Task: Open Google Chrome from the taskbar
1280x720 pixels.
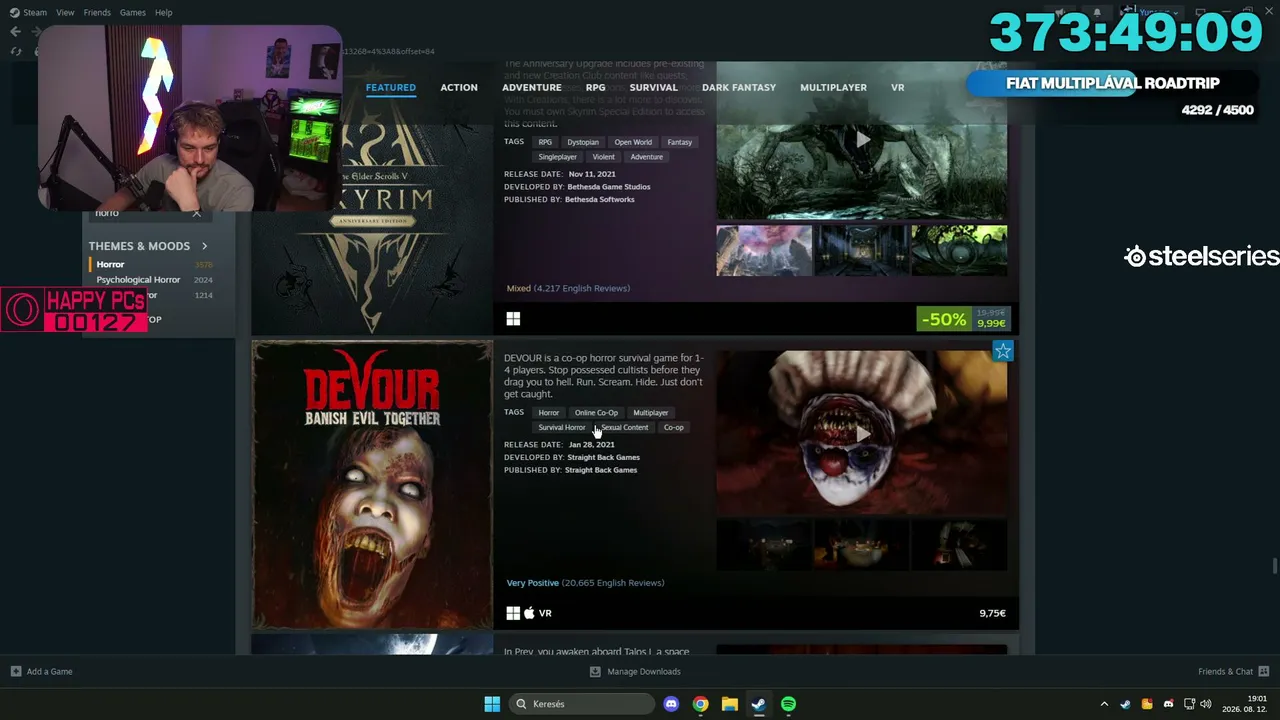Action: pyautogui.click(x=700, y=704)
